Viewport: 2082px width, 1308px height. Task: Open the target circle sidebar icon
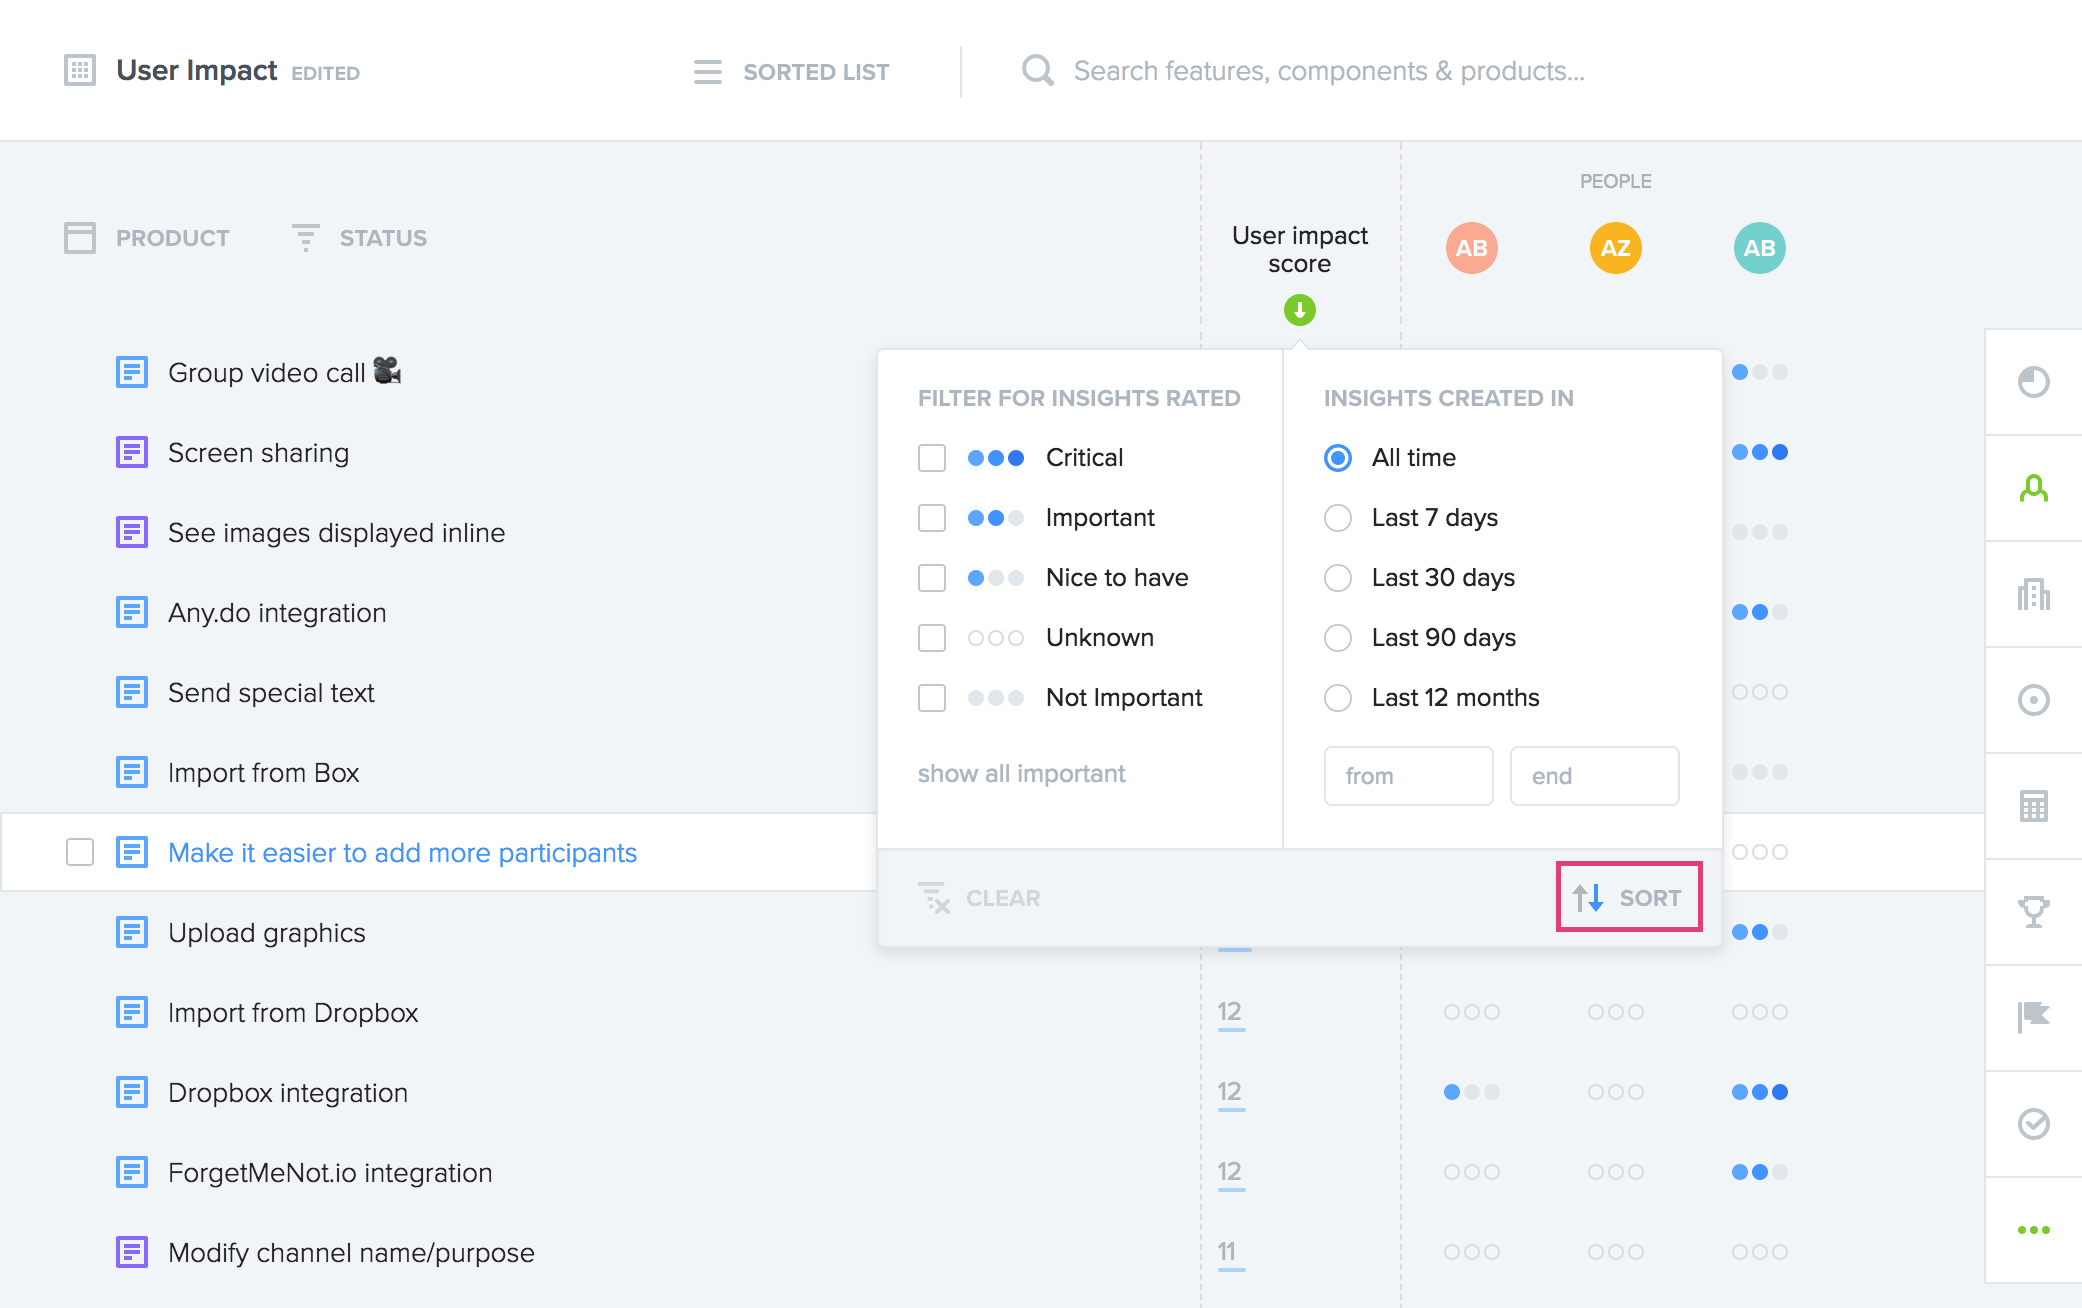click(2033, 700)
